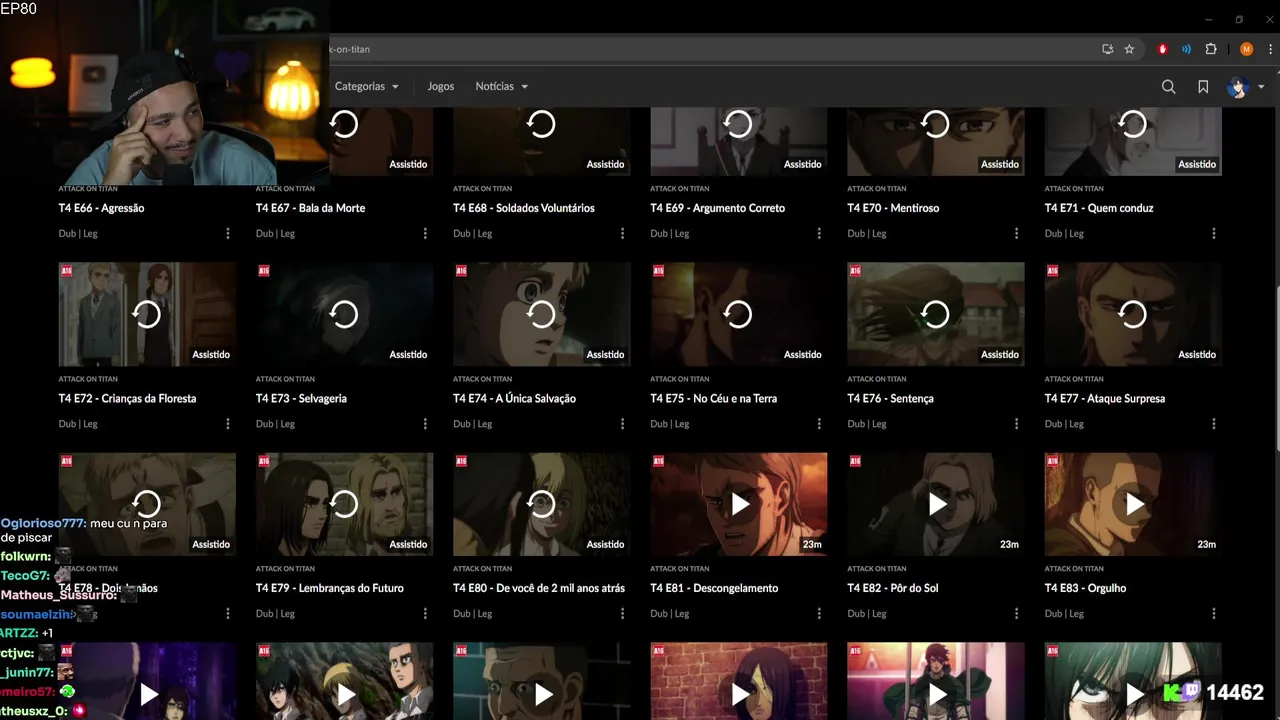The width and height of the screenshot is (1280, 720).
Task: Open options menu for E71 - Quem conduz
Action: 1214,233
